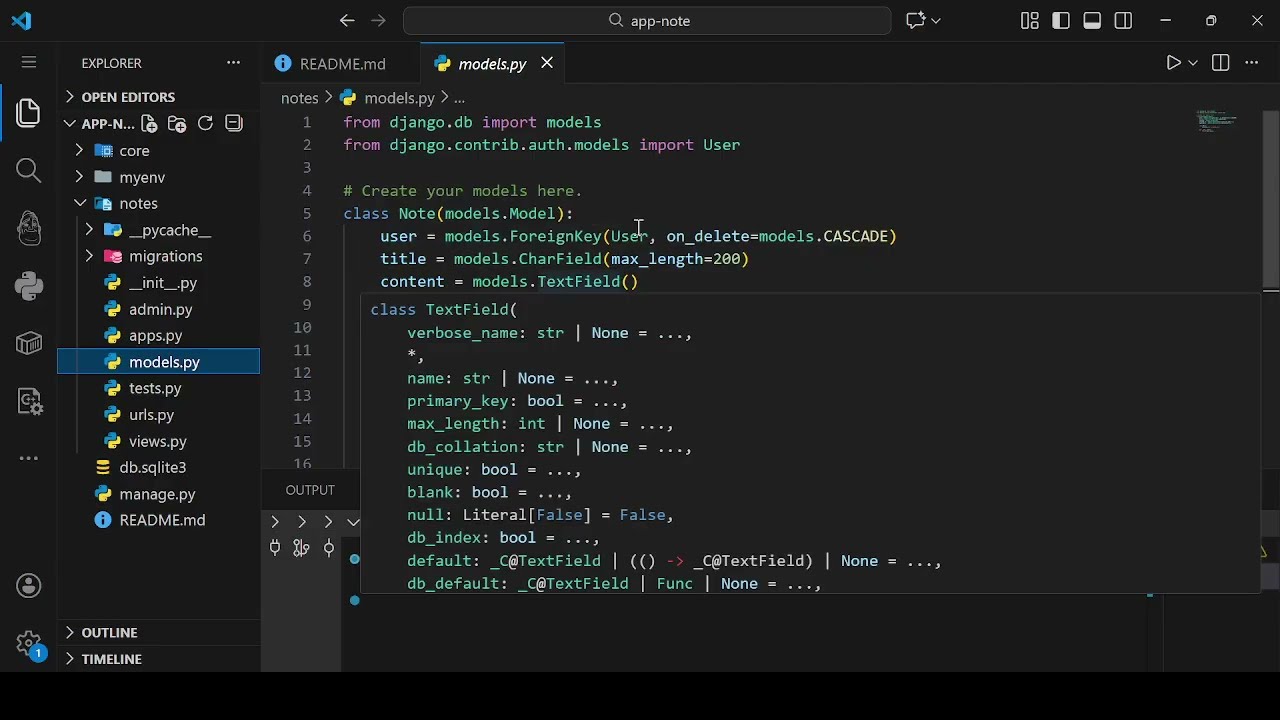Toggle the secondary side bar visibility
1280x720 pixels.
pos(1123,20)
